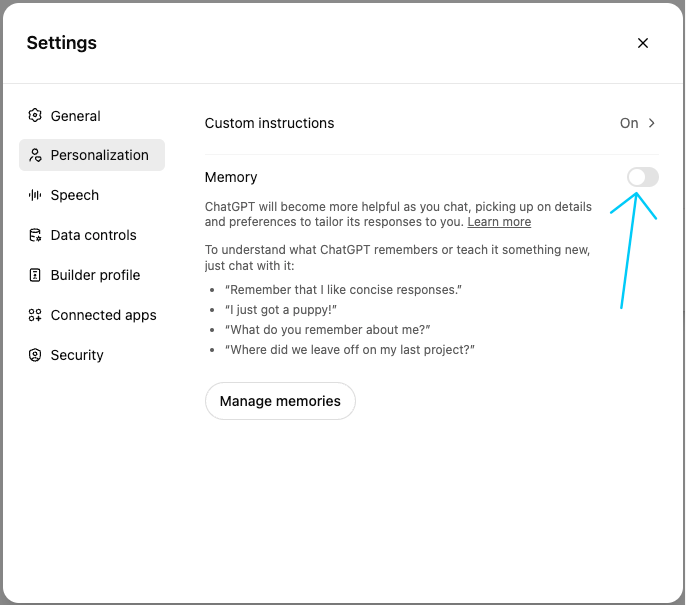
Task: Click the Security shield icon
Action: [35, 355]
